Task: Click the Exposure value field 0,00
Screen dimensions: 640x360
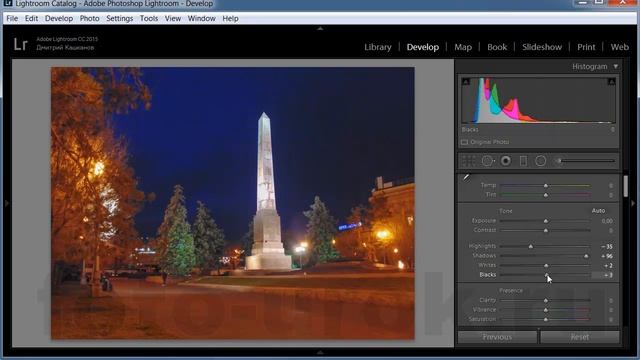Action: [x=607, y=221]
